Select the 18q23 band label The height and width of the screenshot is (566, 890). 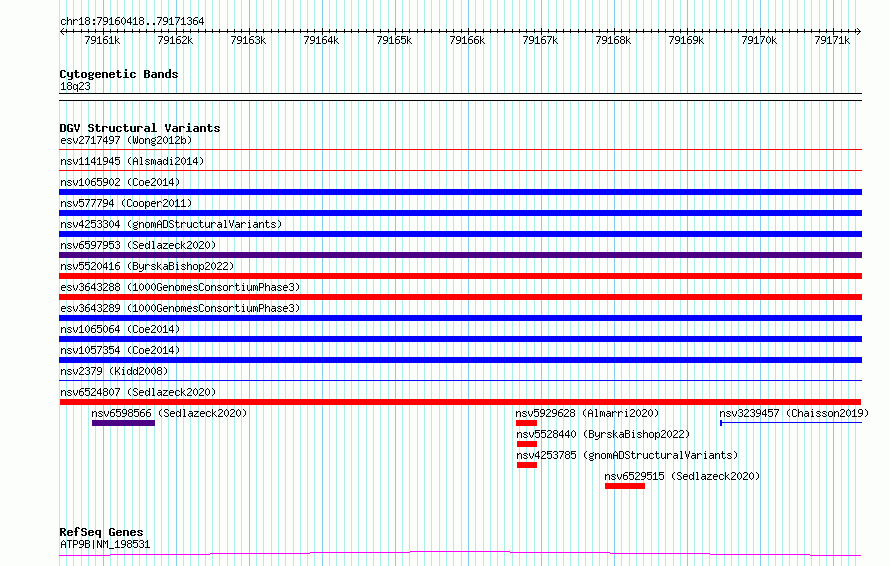[x=75, y=86]
